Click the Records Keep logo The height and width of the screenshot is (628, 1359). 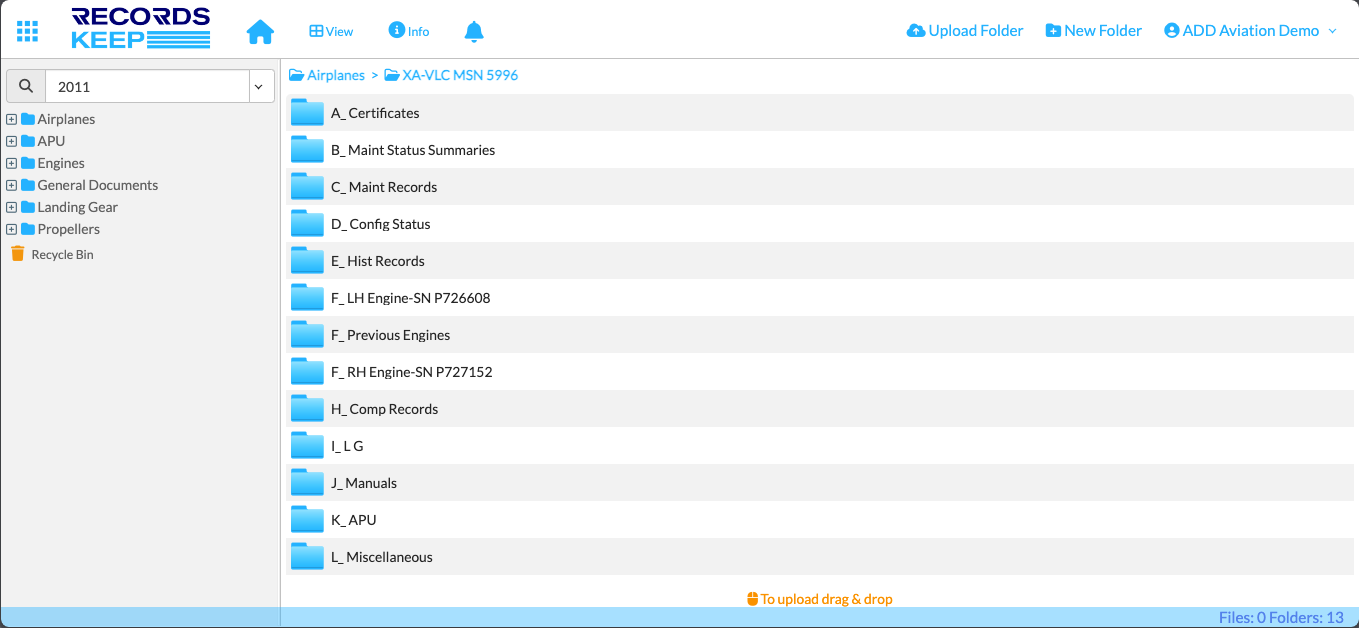coord(141,29)
